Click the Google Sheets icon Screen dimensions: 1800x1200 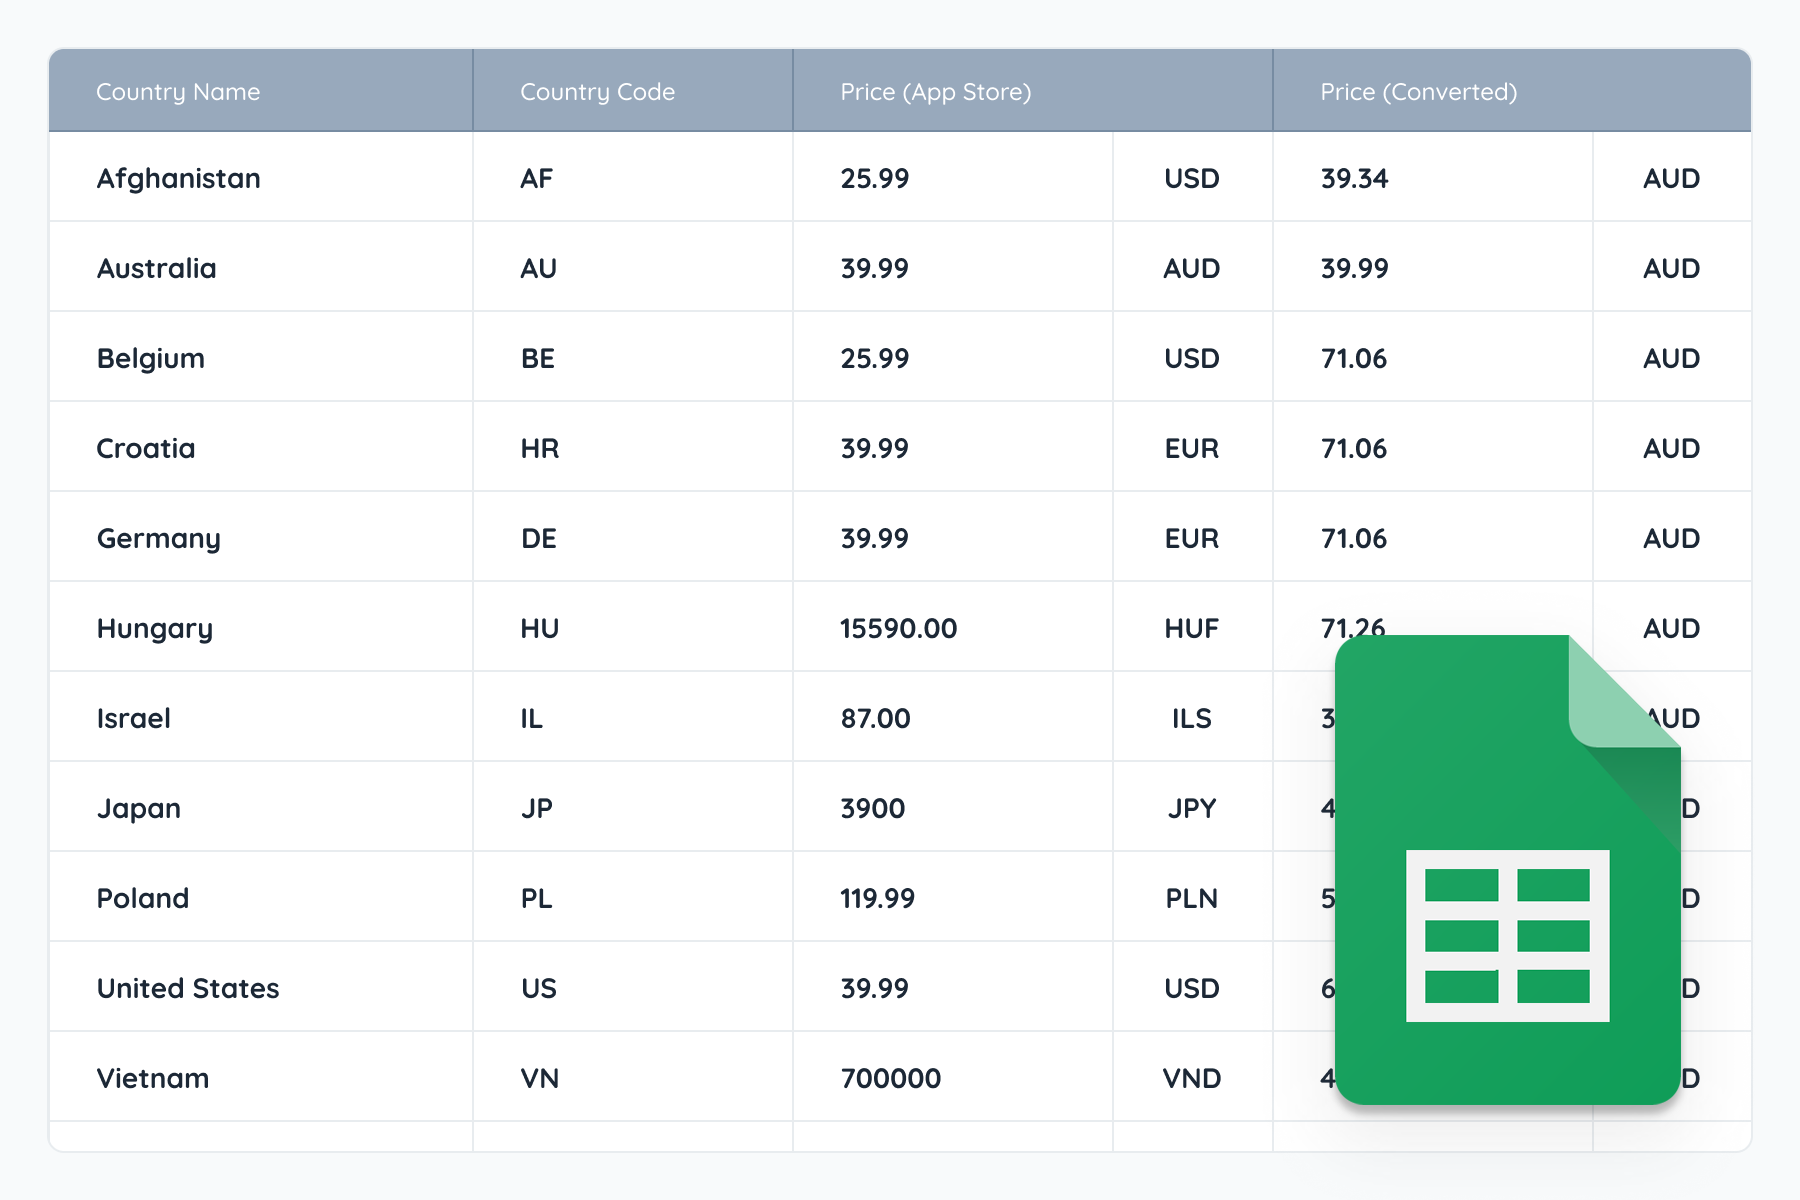pyautogui.click(x=1507, y=870)
